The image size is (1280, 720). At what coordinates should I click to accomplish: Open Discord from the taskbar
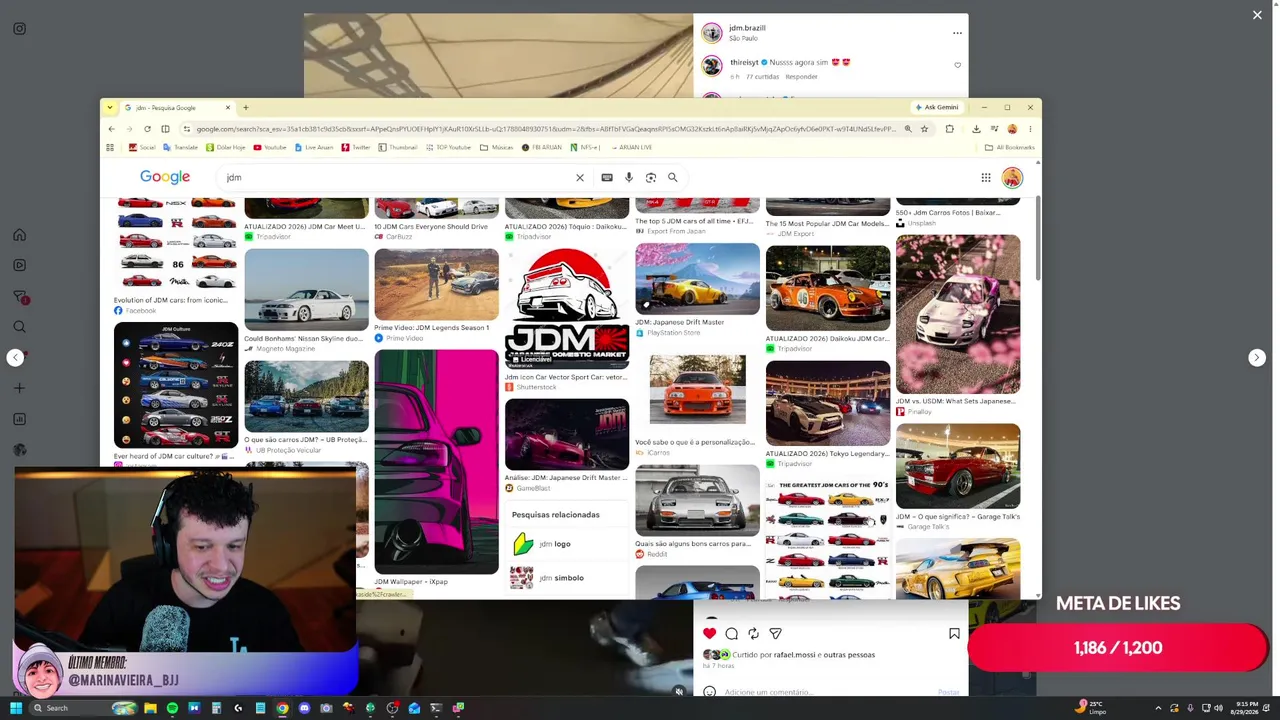(304, 708)
